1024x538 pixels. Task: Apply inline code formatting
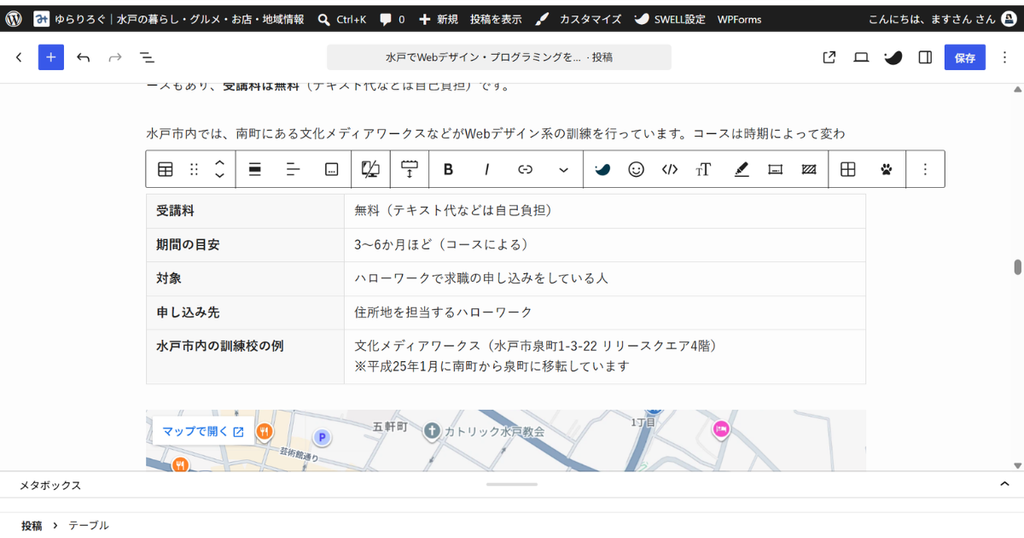pyautogui.click(x=669, y=169)
